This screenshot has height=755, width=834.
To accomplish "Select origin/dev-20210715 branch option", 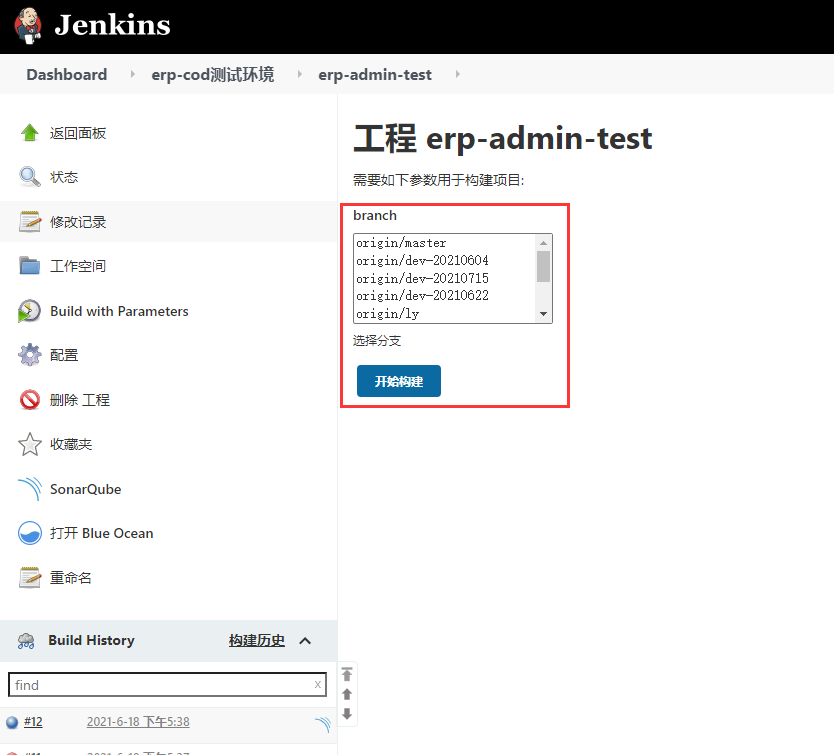I will [x=422, y=278].
